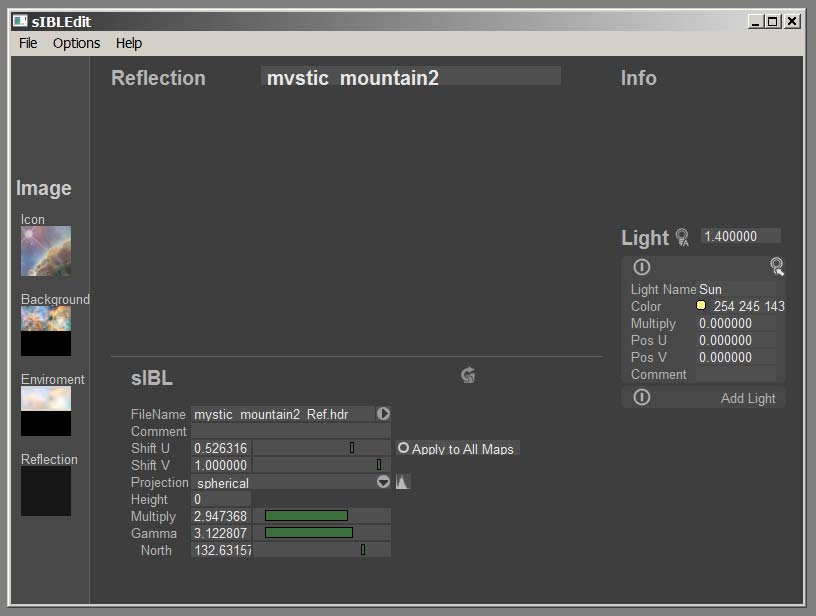This screenshot has height=616, width=816.
Task: Click the Add Light power icon
Action: (642, 397)
